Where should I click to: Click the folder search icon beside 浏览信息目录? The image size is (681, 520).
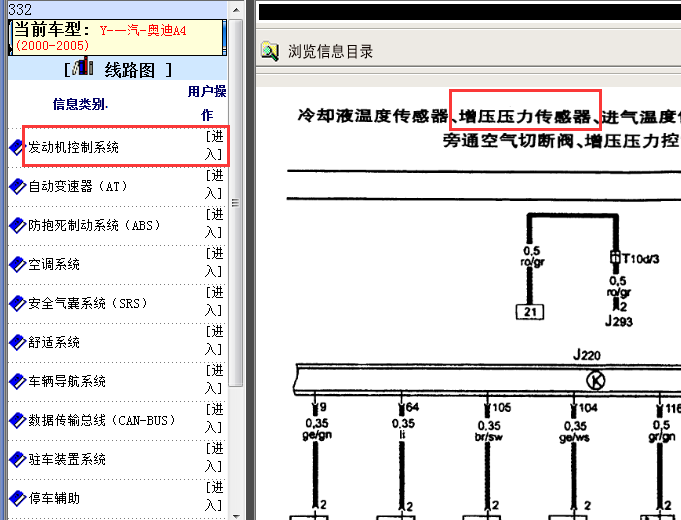tap(269, 51)
